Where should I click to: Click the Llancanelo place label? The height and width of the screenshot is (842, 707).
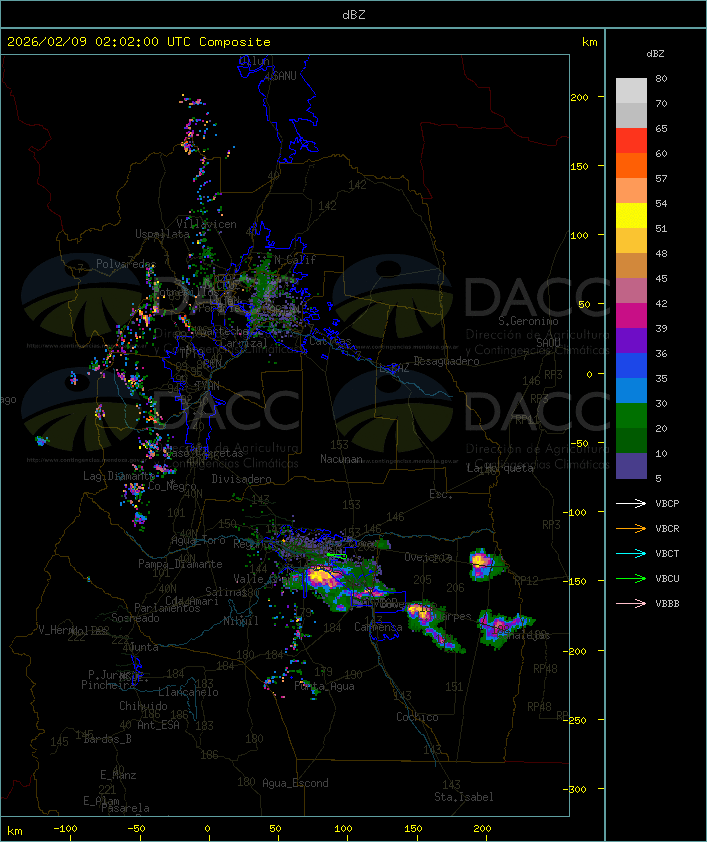[x=188, y=692]
